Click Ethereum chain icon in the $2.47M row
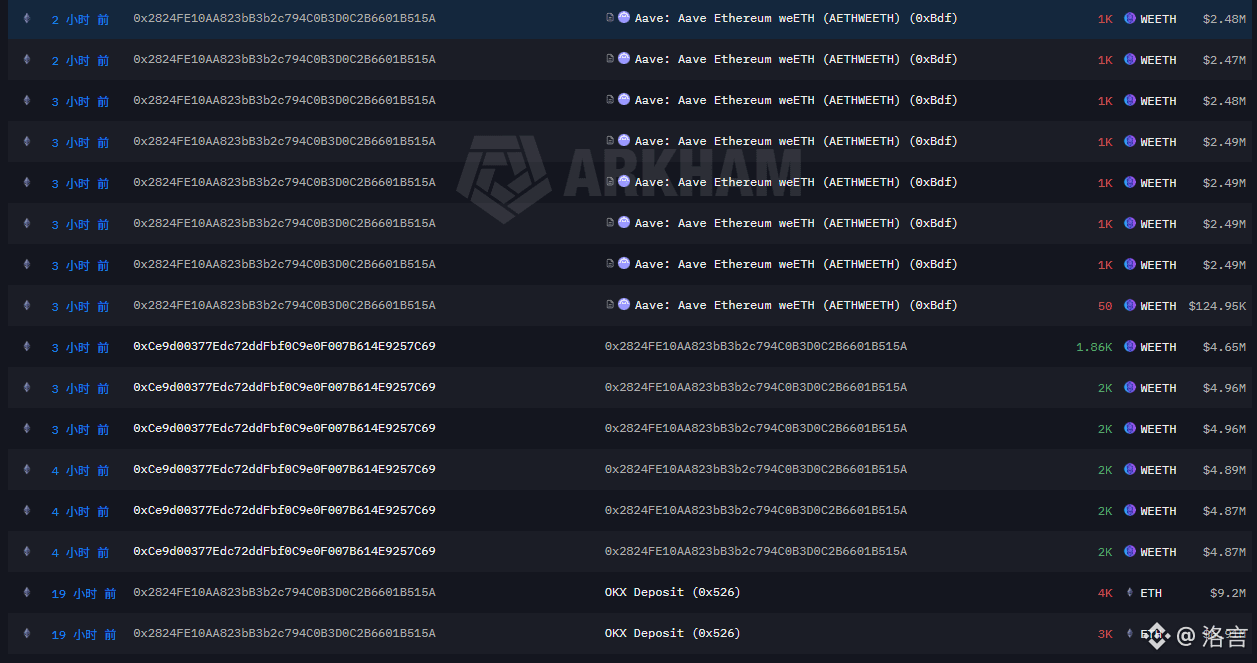The width and height of the screenshot is (1257, 663). [27, 60]
